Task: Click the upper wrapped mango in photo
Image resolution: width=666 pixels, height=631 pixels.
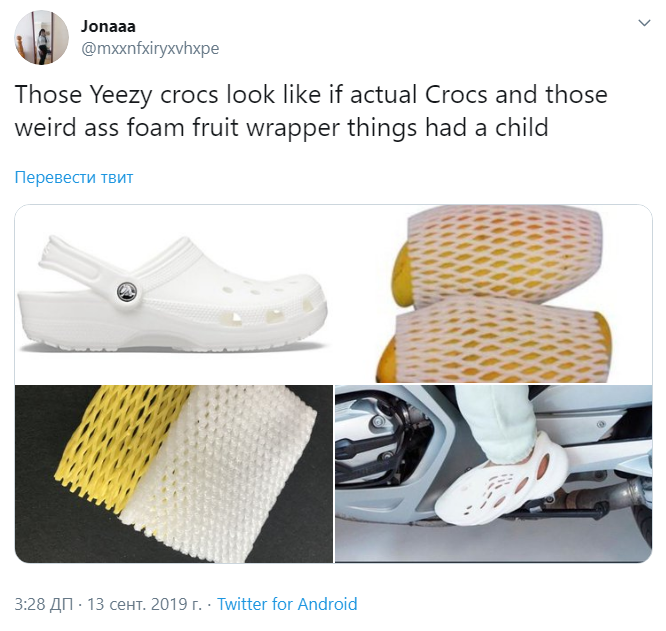Action: click(x=497, y=255)
